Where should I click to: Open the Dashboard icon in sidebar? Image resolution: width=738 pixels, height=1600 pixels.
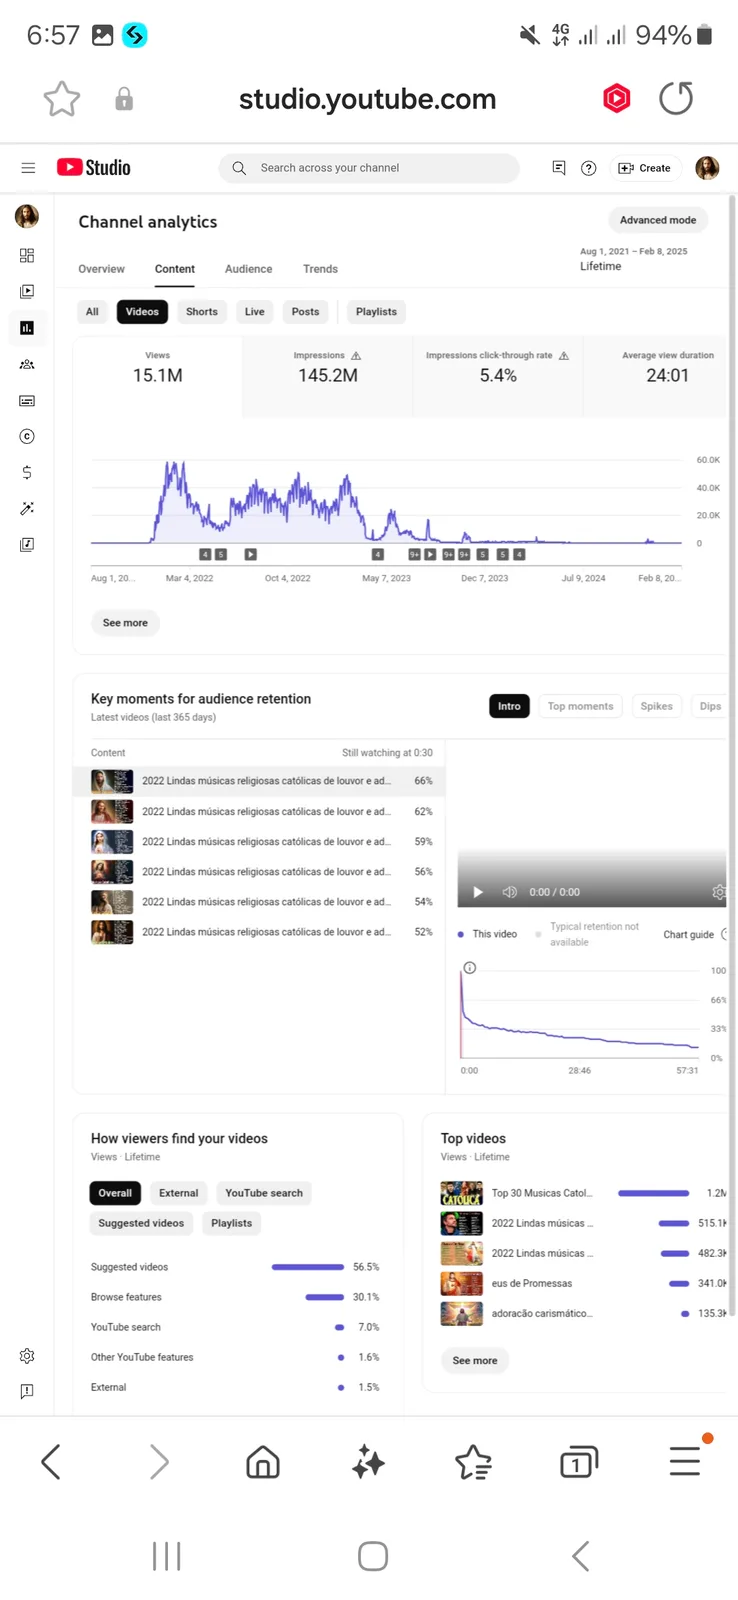[x=27, y=256]
